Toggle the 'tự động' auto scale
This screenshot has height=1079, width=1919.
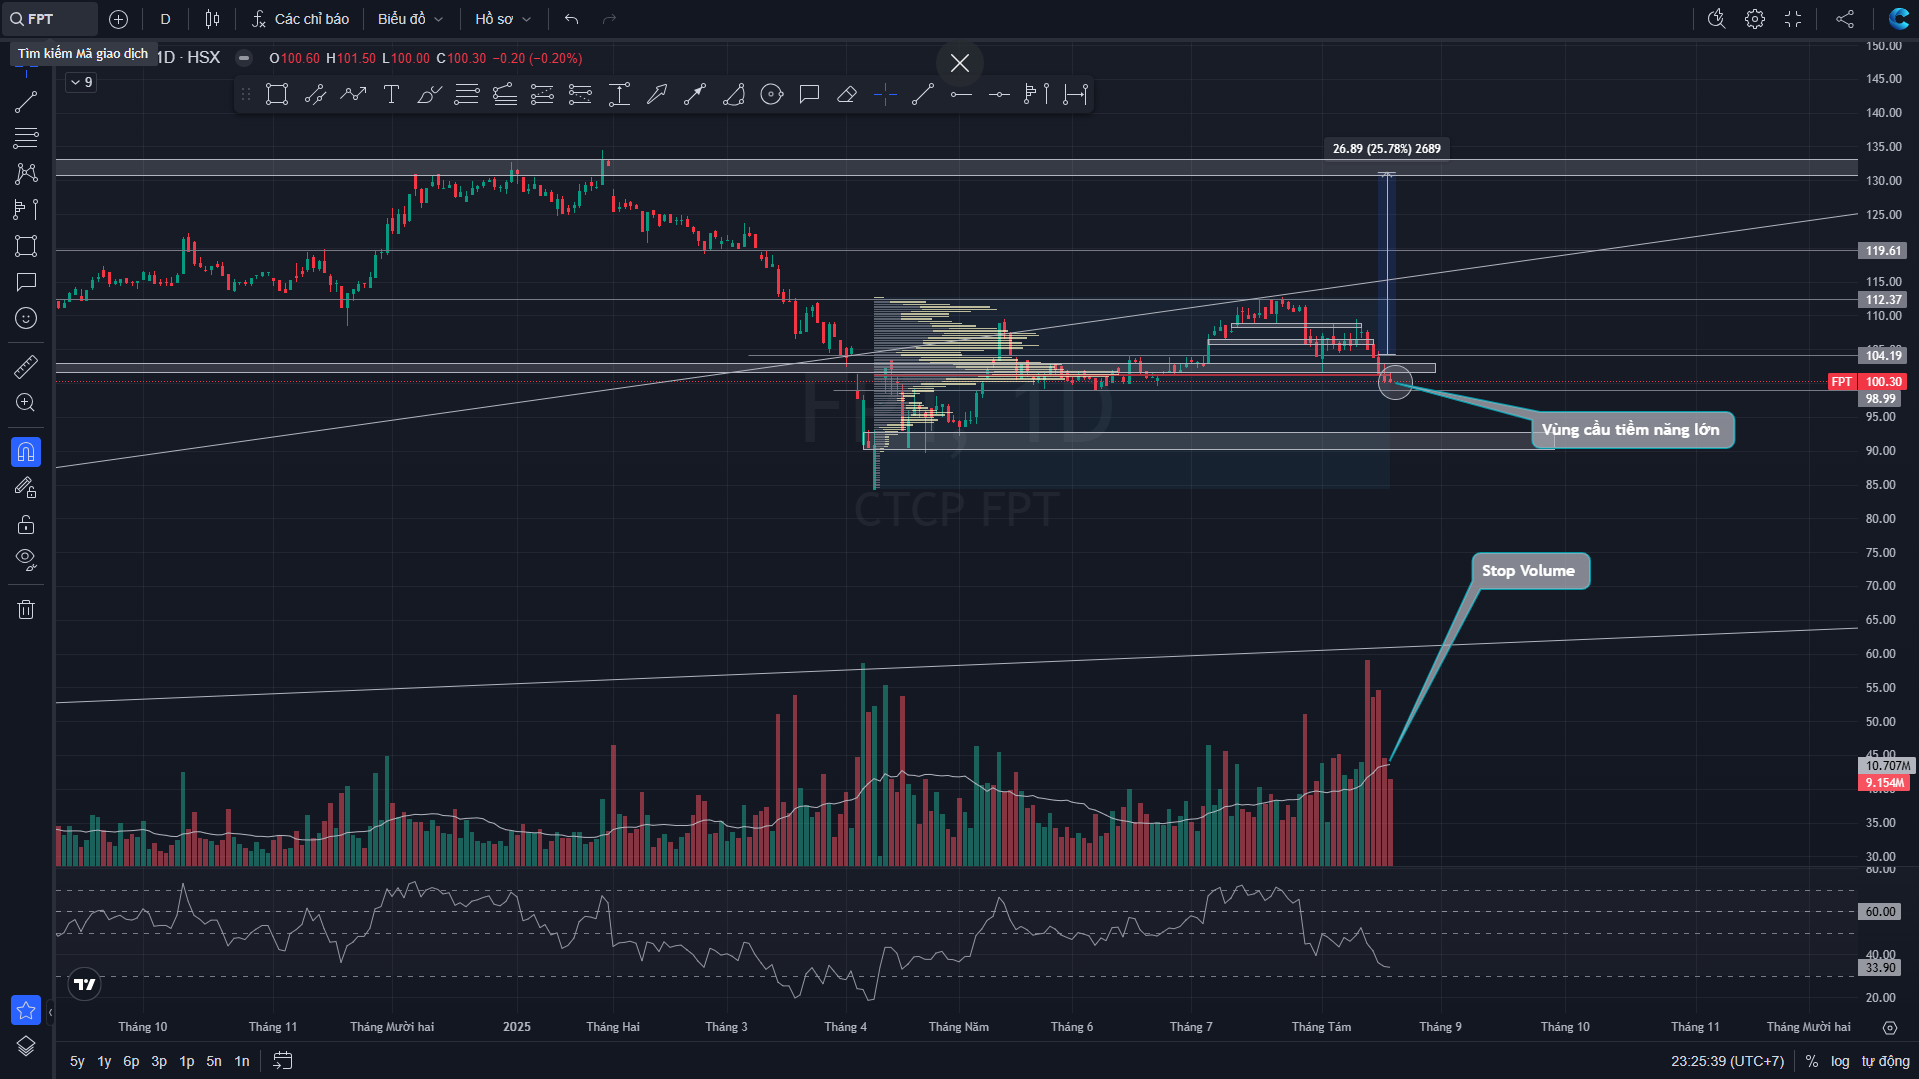(1885, 1061)
